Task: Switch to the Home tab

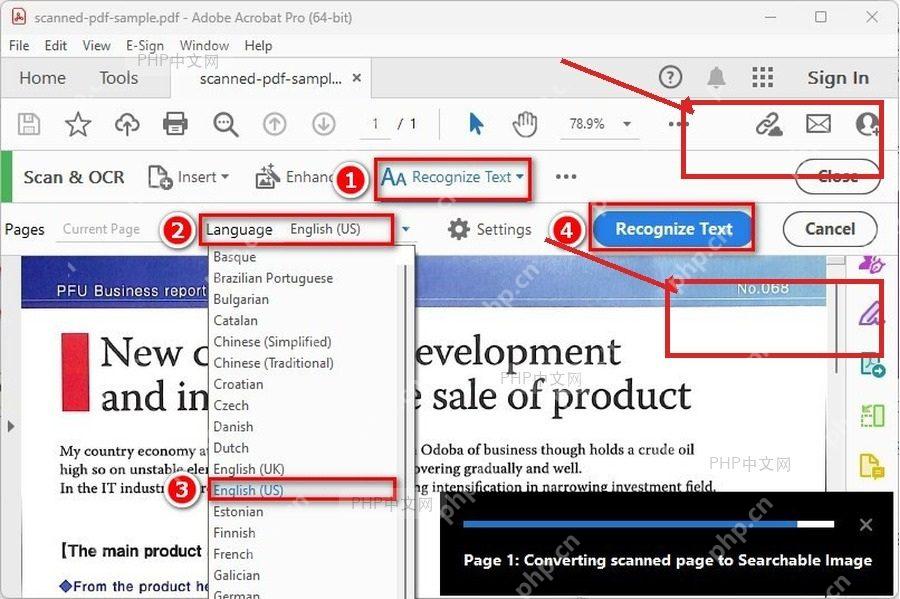Action: tap(42, 77)
